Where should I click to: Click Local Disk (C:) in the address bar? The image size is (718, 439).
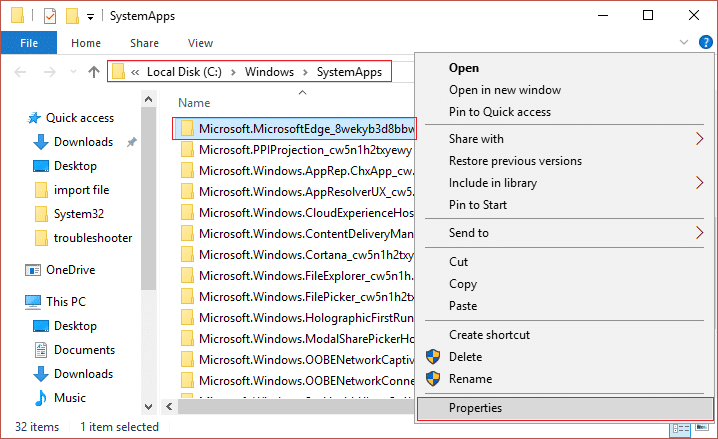[x=184, y=72]
